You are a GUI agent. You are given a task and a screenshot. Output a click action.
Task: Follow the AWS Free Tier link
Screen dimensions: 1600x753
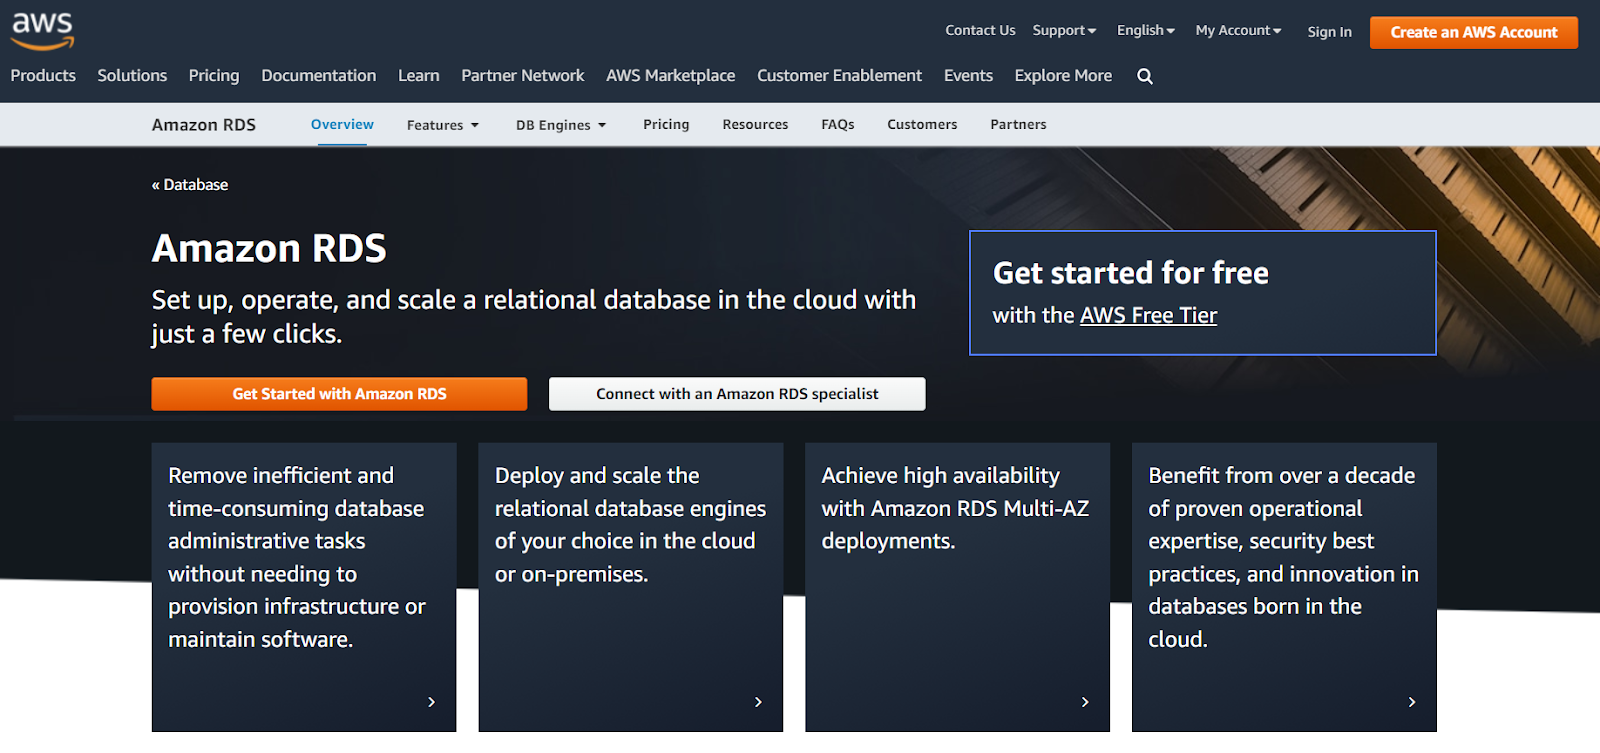click(1148, 316)
